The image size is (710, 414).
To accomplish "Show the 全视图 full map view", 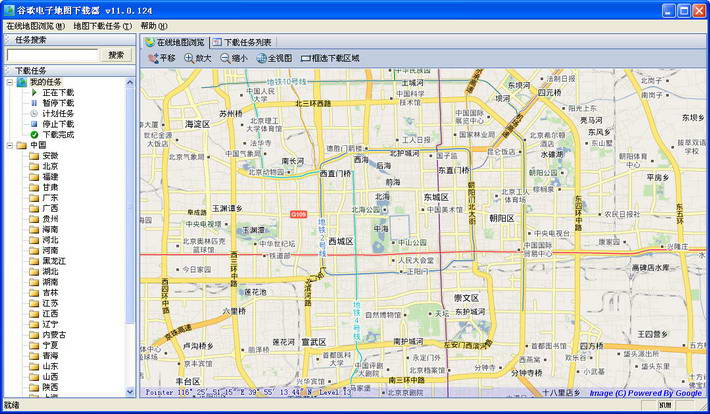I will (274, 58).
